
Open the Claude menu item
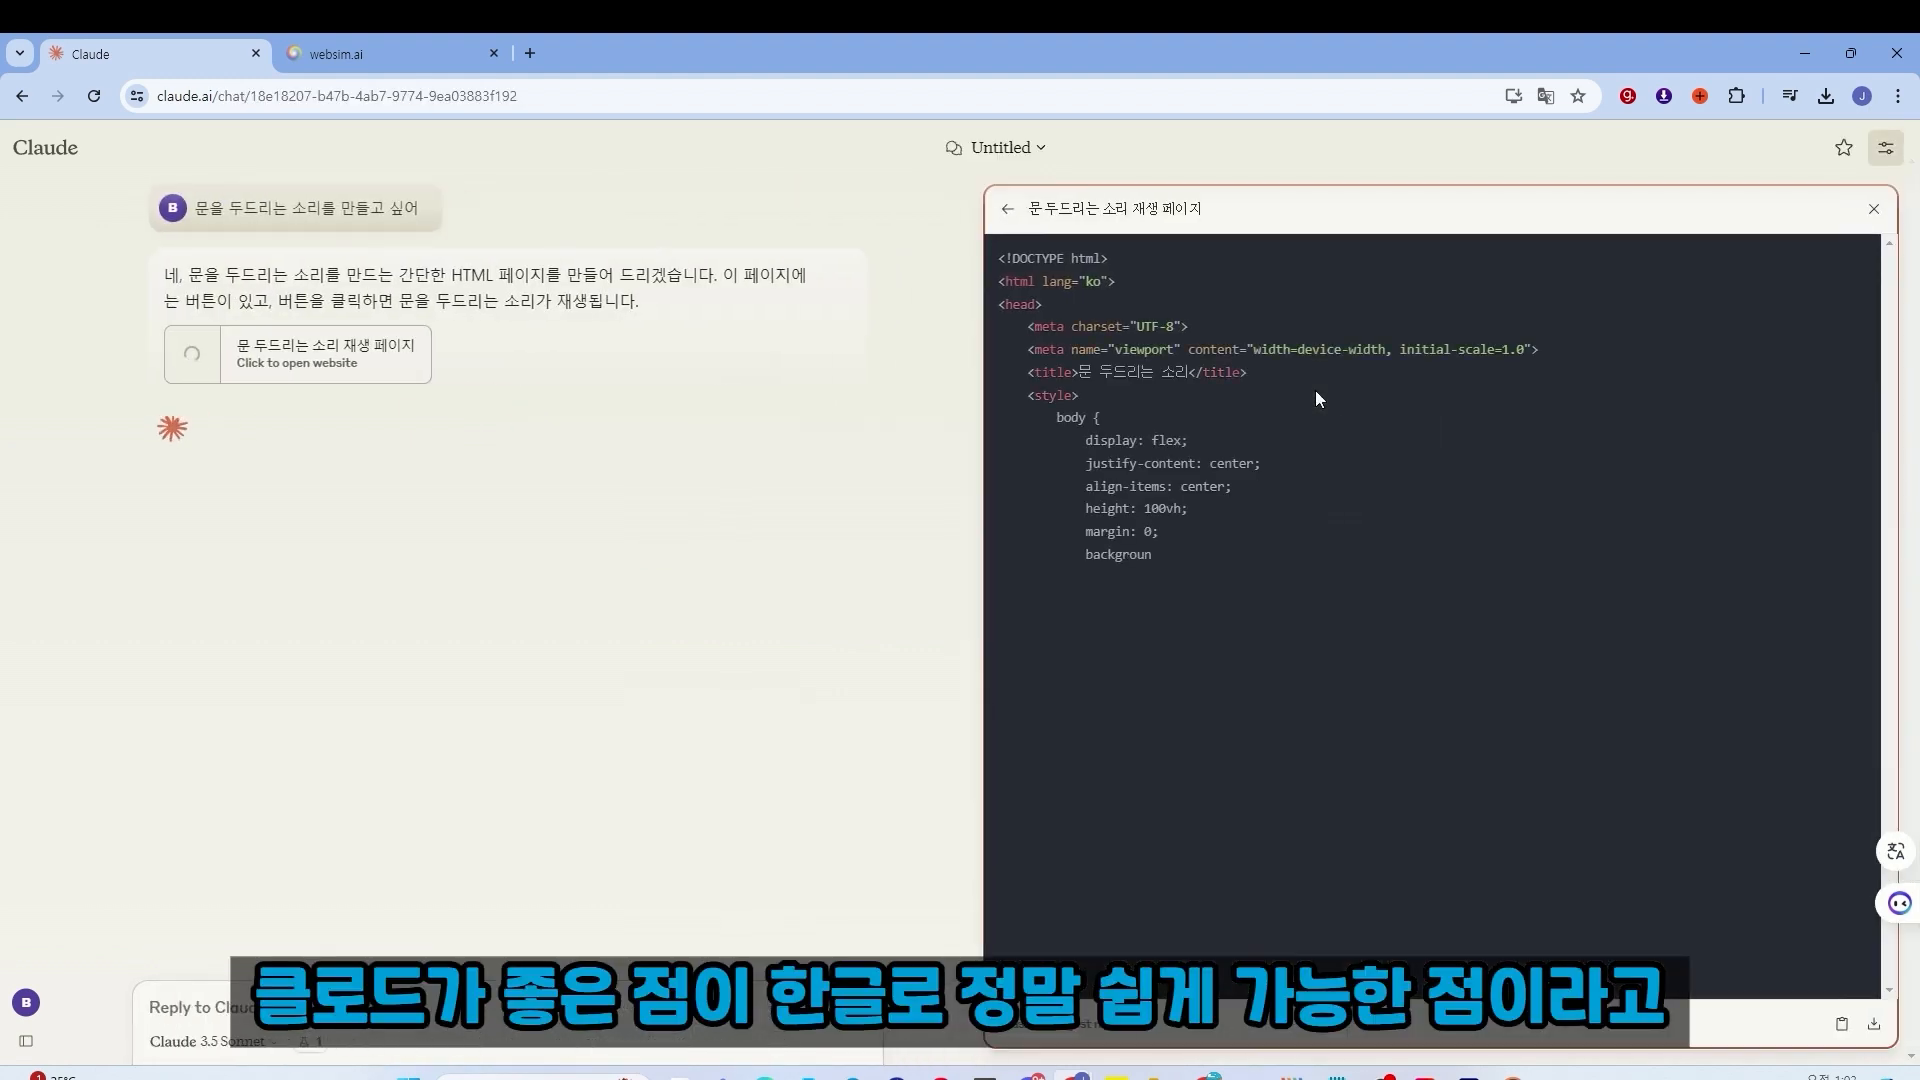point(44,146)
